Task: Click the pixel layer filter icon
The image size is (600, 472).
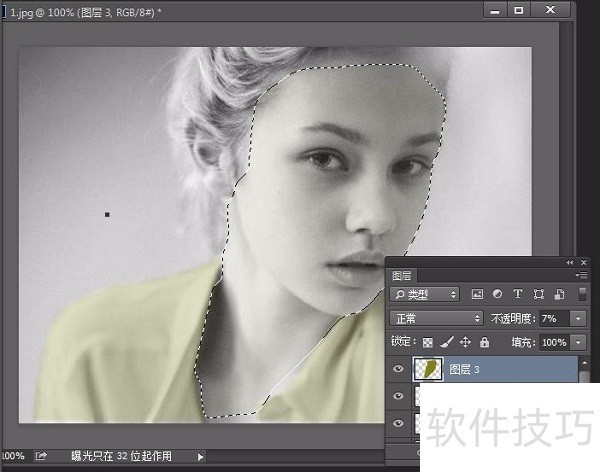Action: [x=478, y=295]
